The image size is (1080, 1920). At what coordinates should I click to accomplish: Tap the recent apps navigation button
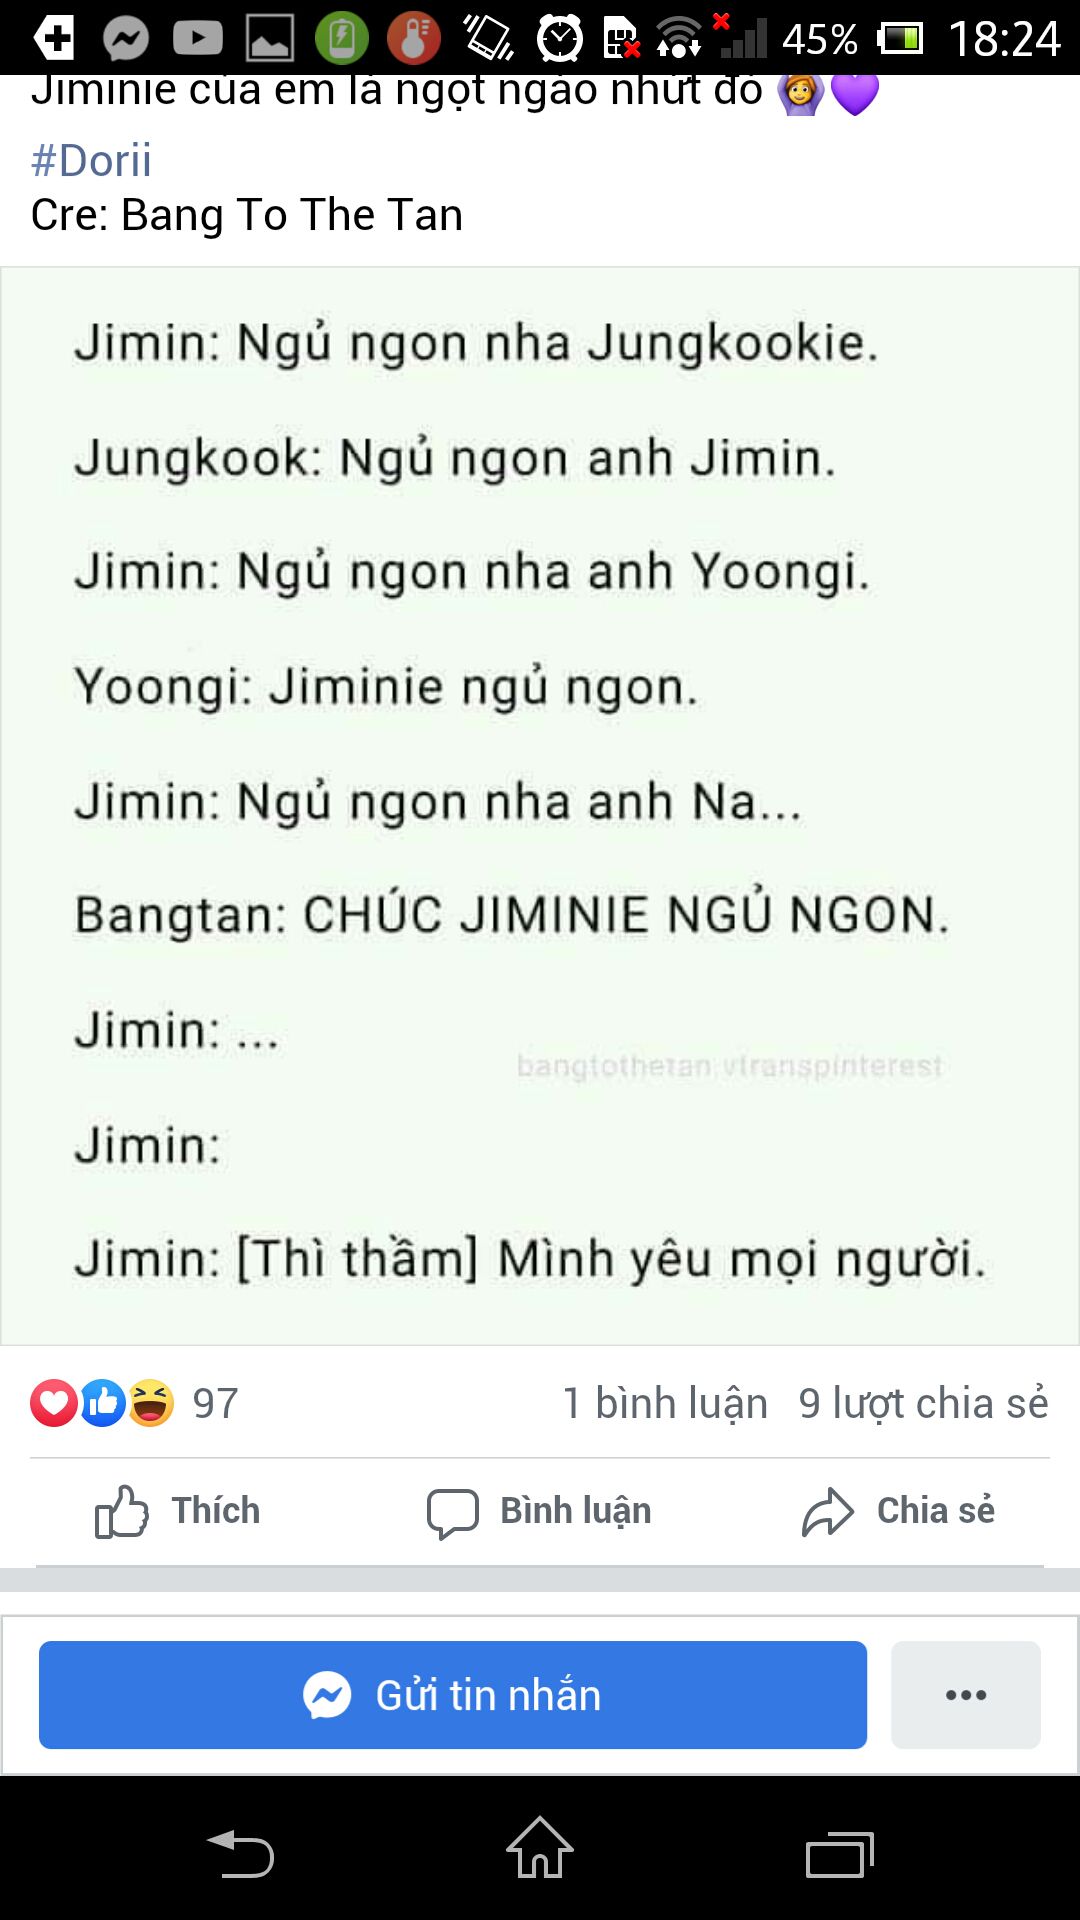click(840, 1855)
